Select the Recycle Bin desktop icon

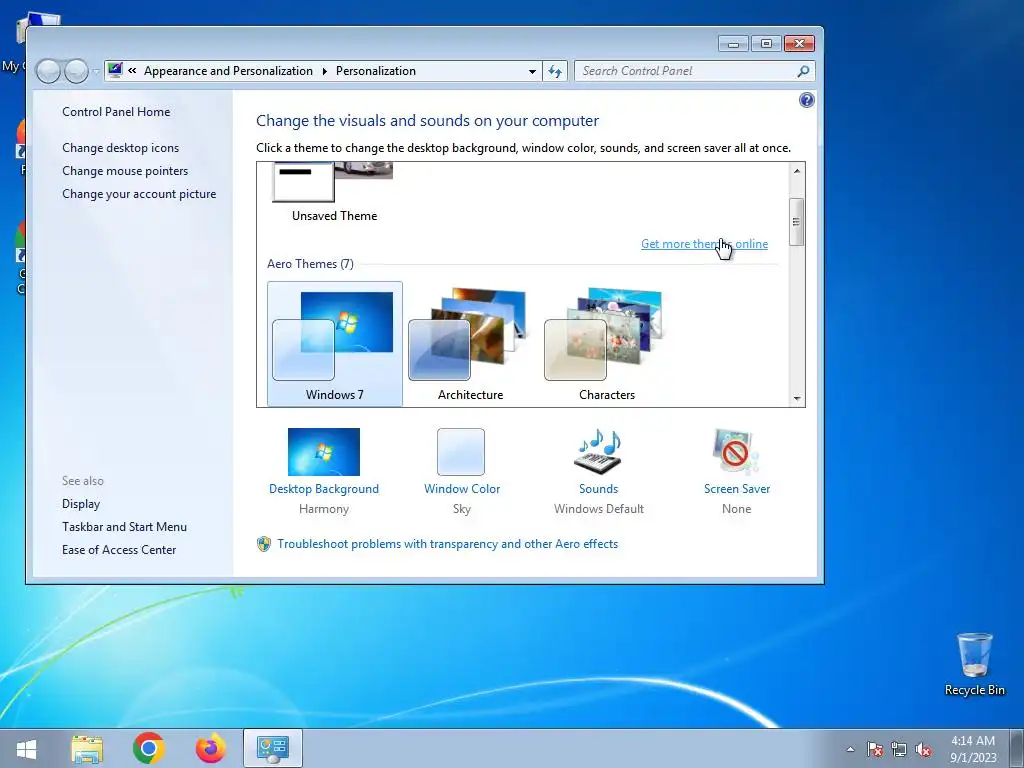pyautogui.click(x=974, y=664)
